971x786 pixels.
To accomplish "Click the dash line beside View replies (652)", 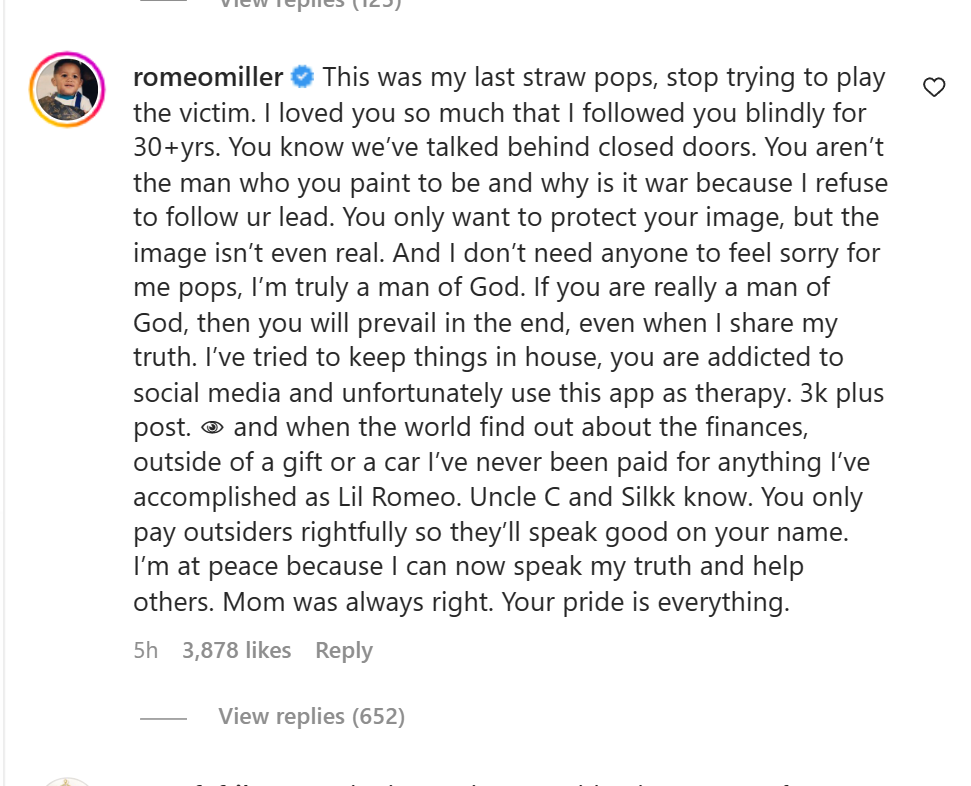I will tap(163, 718).
